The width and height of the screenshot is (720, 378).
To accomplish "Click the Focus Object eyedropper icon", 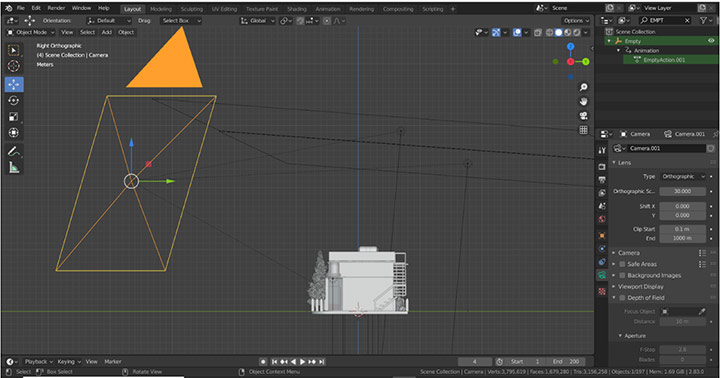I will [x=702, y=311].
